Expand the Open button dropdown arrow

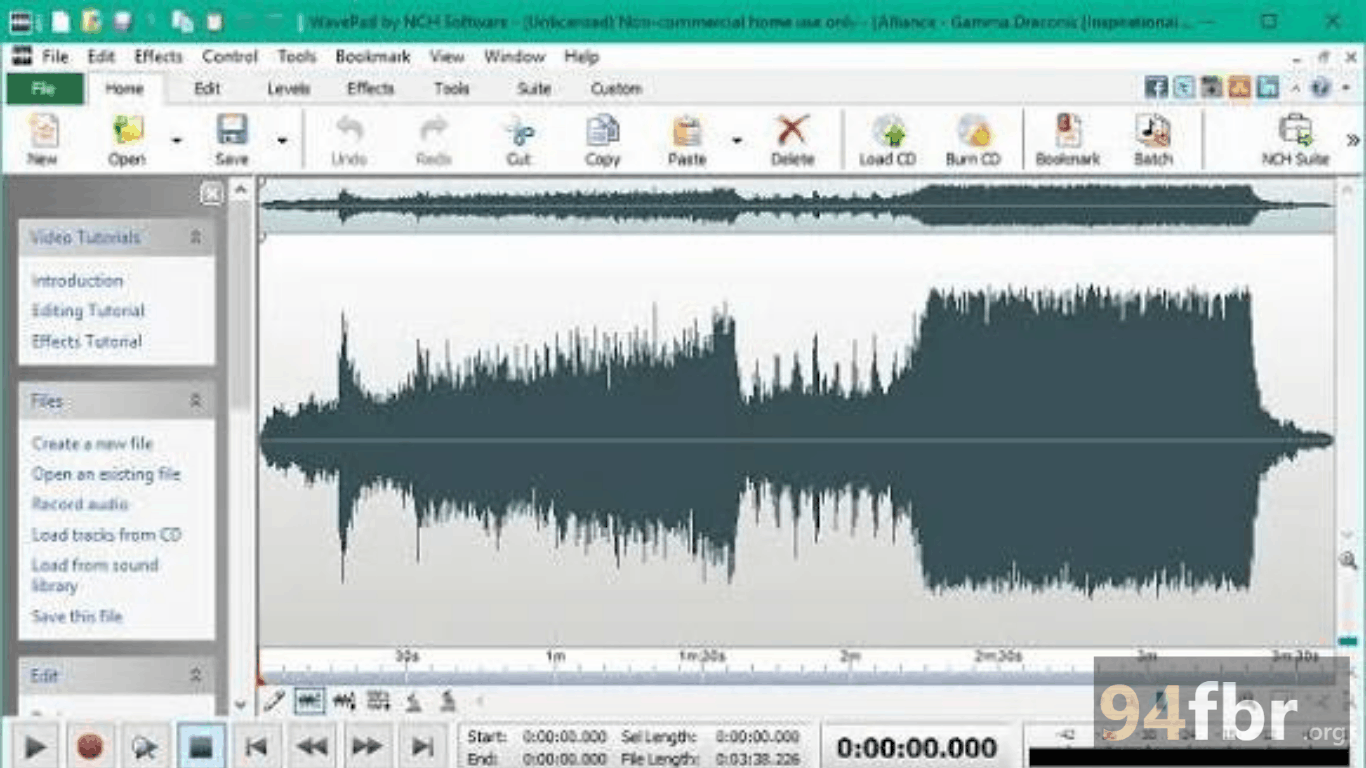point(177,140)
